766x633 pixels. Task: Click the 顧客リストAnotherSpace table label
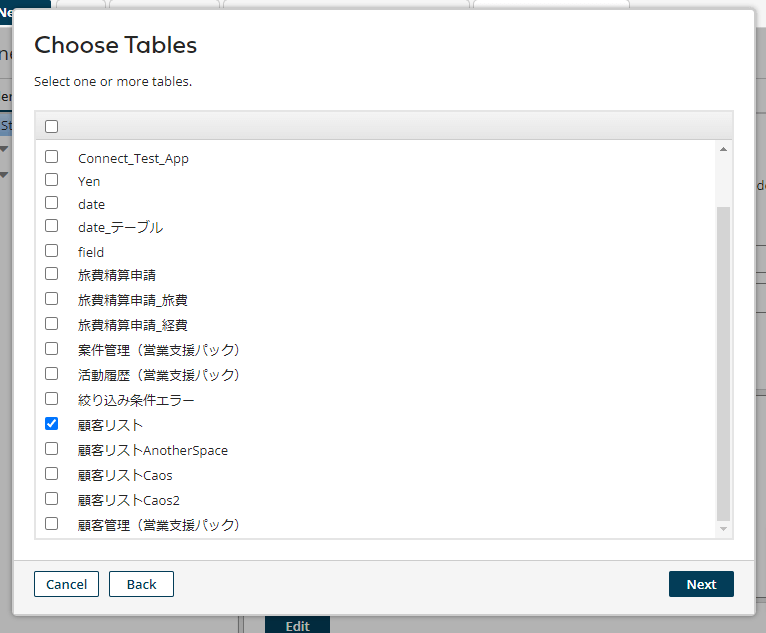pos(153,450)
